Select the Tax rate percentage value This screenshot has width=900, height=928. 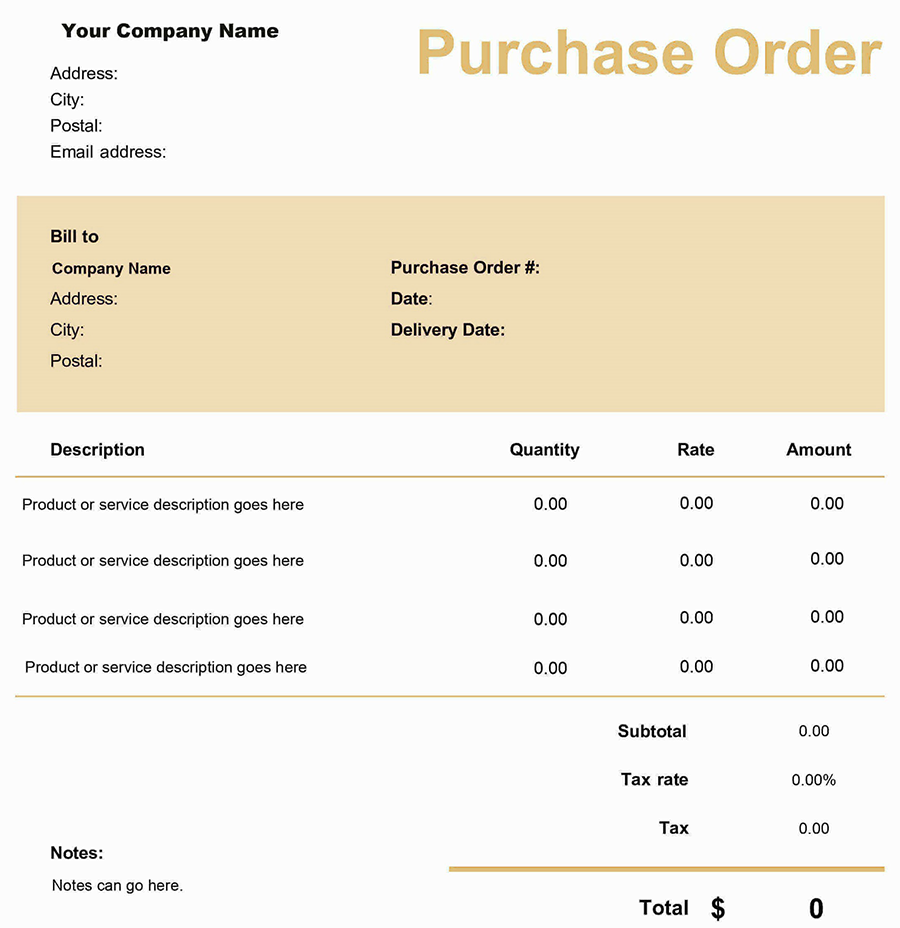[814, 780]
